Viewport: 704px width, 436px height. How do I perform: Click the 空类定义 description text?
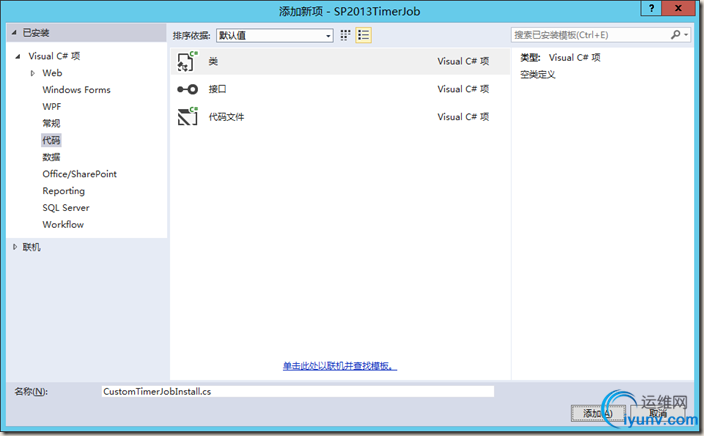pos(538,75)
